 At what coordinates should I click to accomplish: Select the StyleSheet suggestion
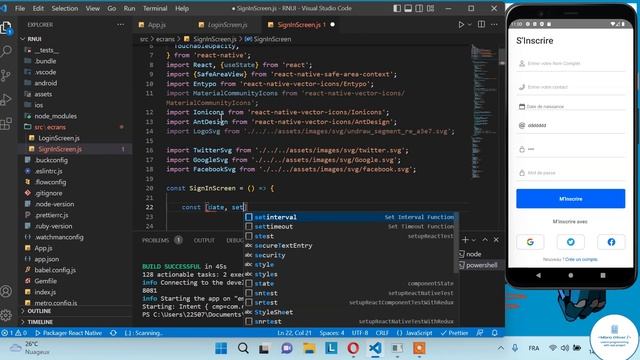tap(350, 312)
